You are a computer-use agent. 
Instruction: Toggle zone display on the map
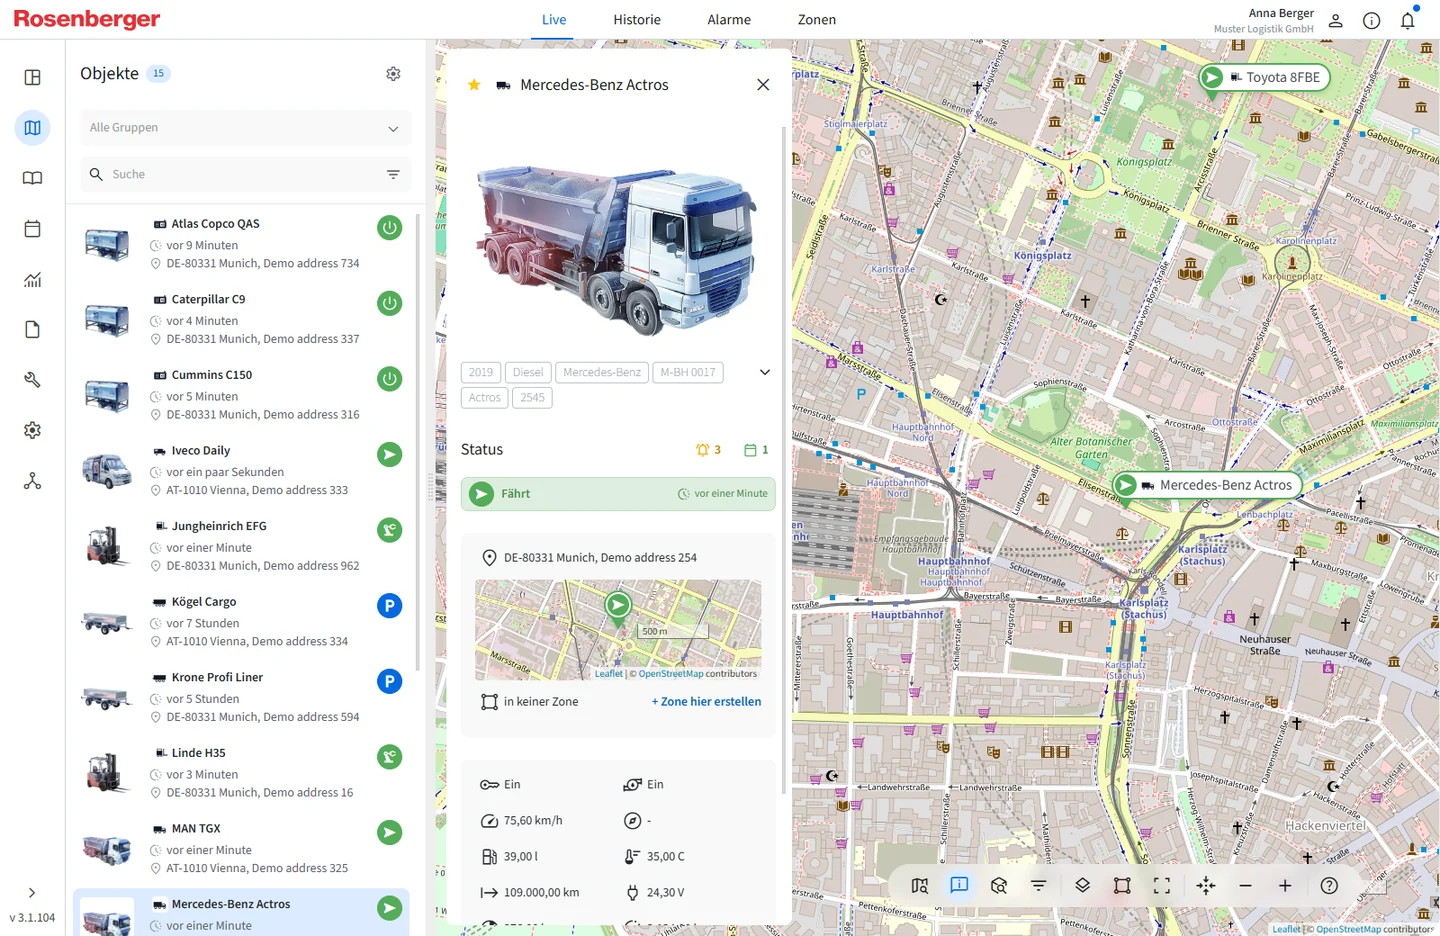tap(1122, 886)
